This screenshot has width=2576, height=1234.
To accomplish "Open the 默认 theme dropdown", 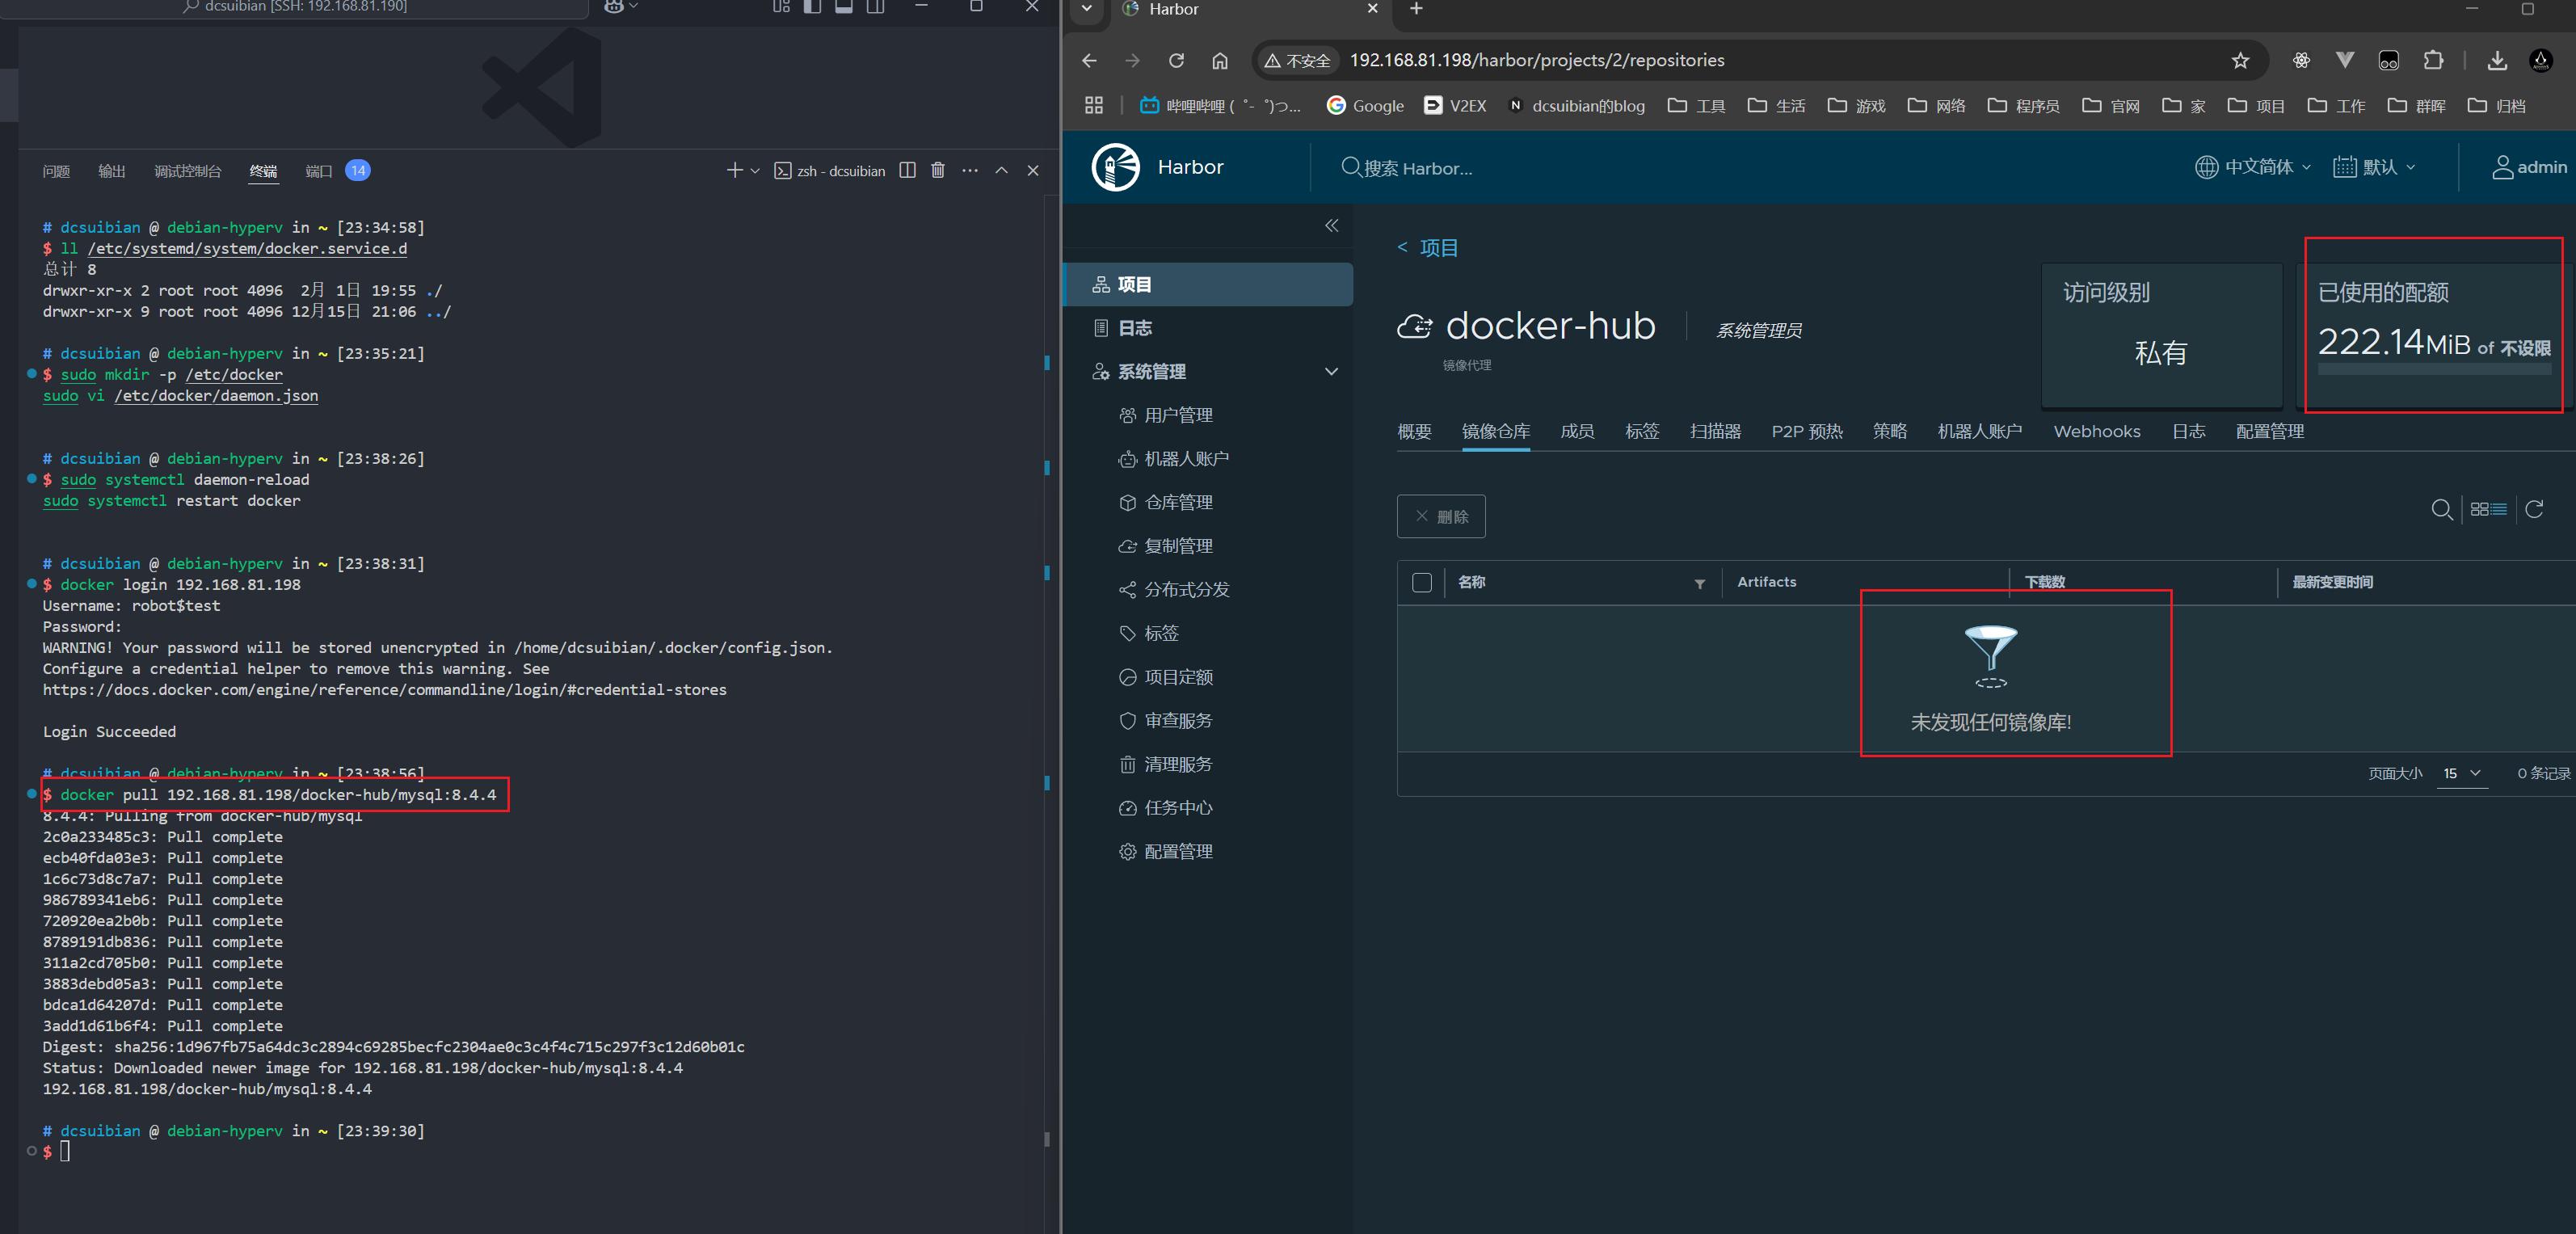I will click(2374, 167).
